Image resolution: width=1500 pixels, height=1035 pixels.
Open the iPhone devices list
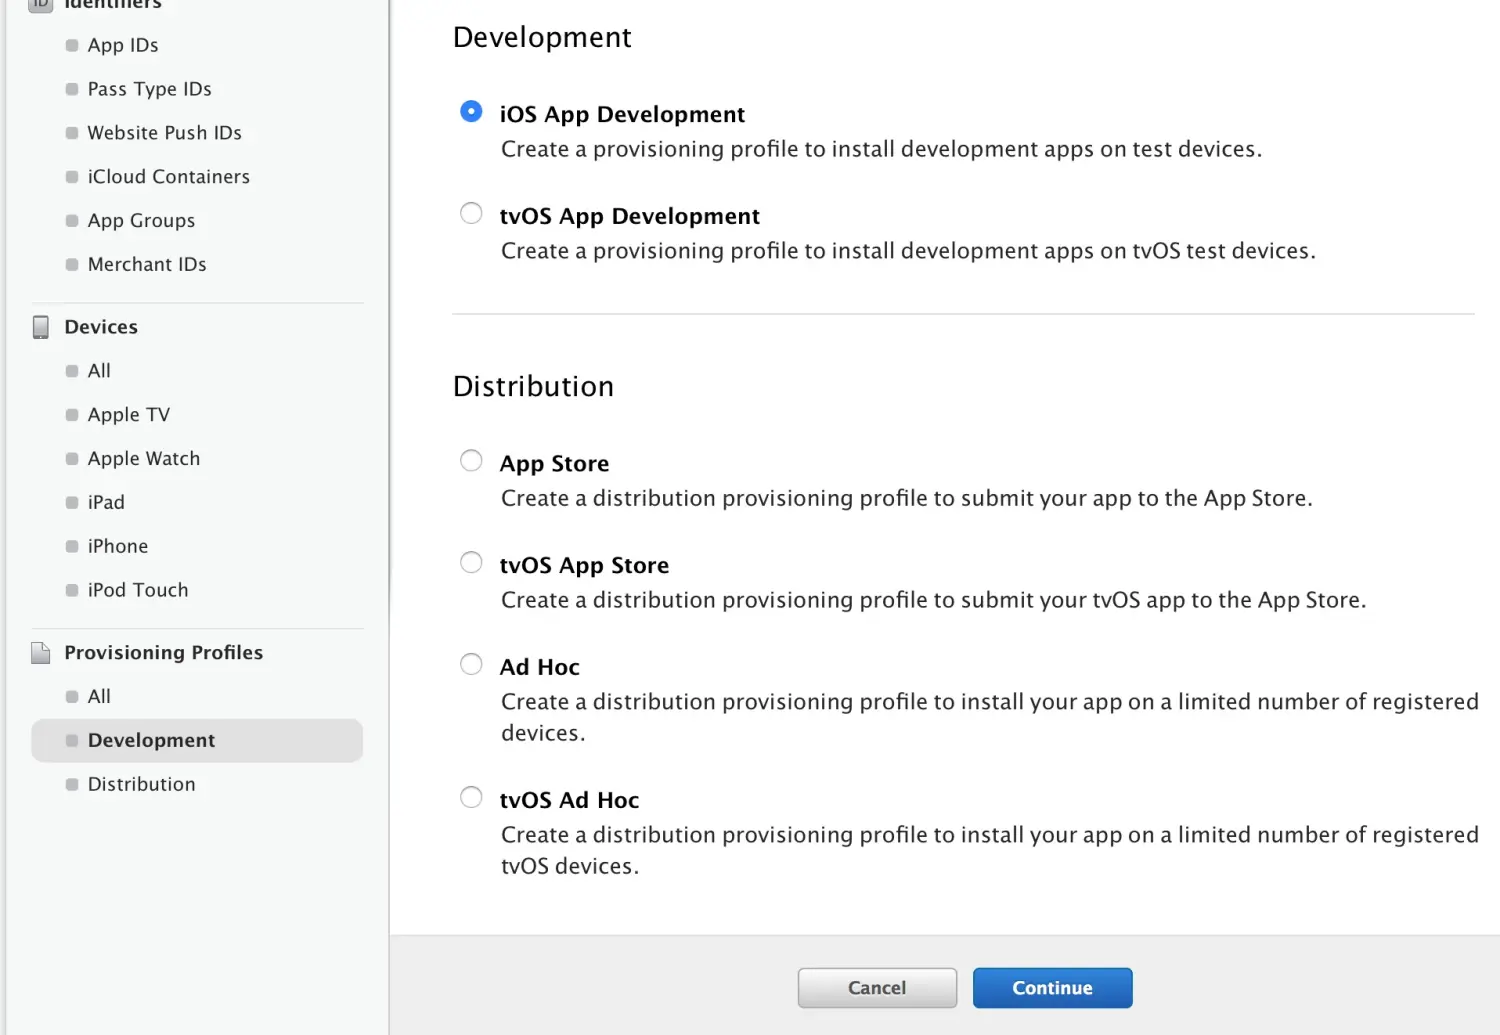point(118,547)
